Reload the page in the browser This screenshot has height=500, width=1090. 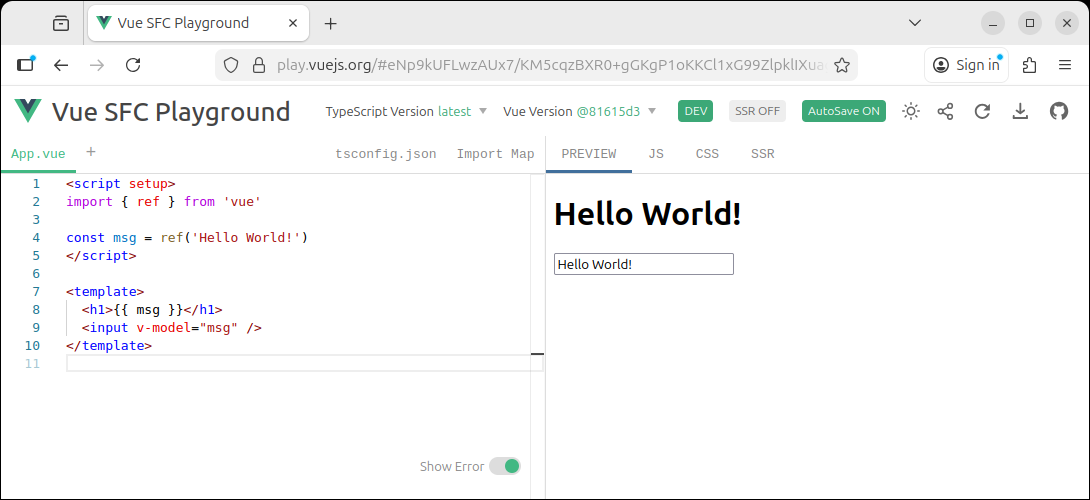pyautogui.click(x=133, y=65)
